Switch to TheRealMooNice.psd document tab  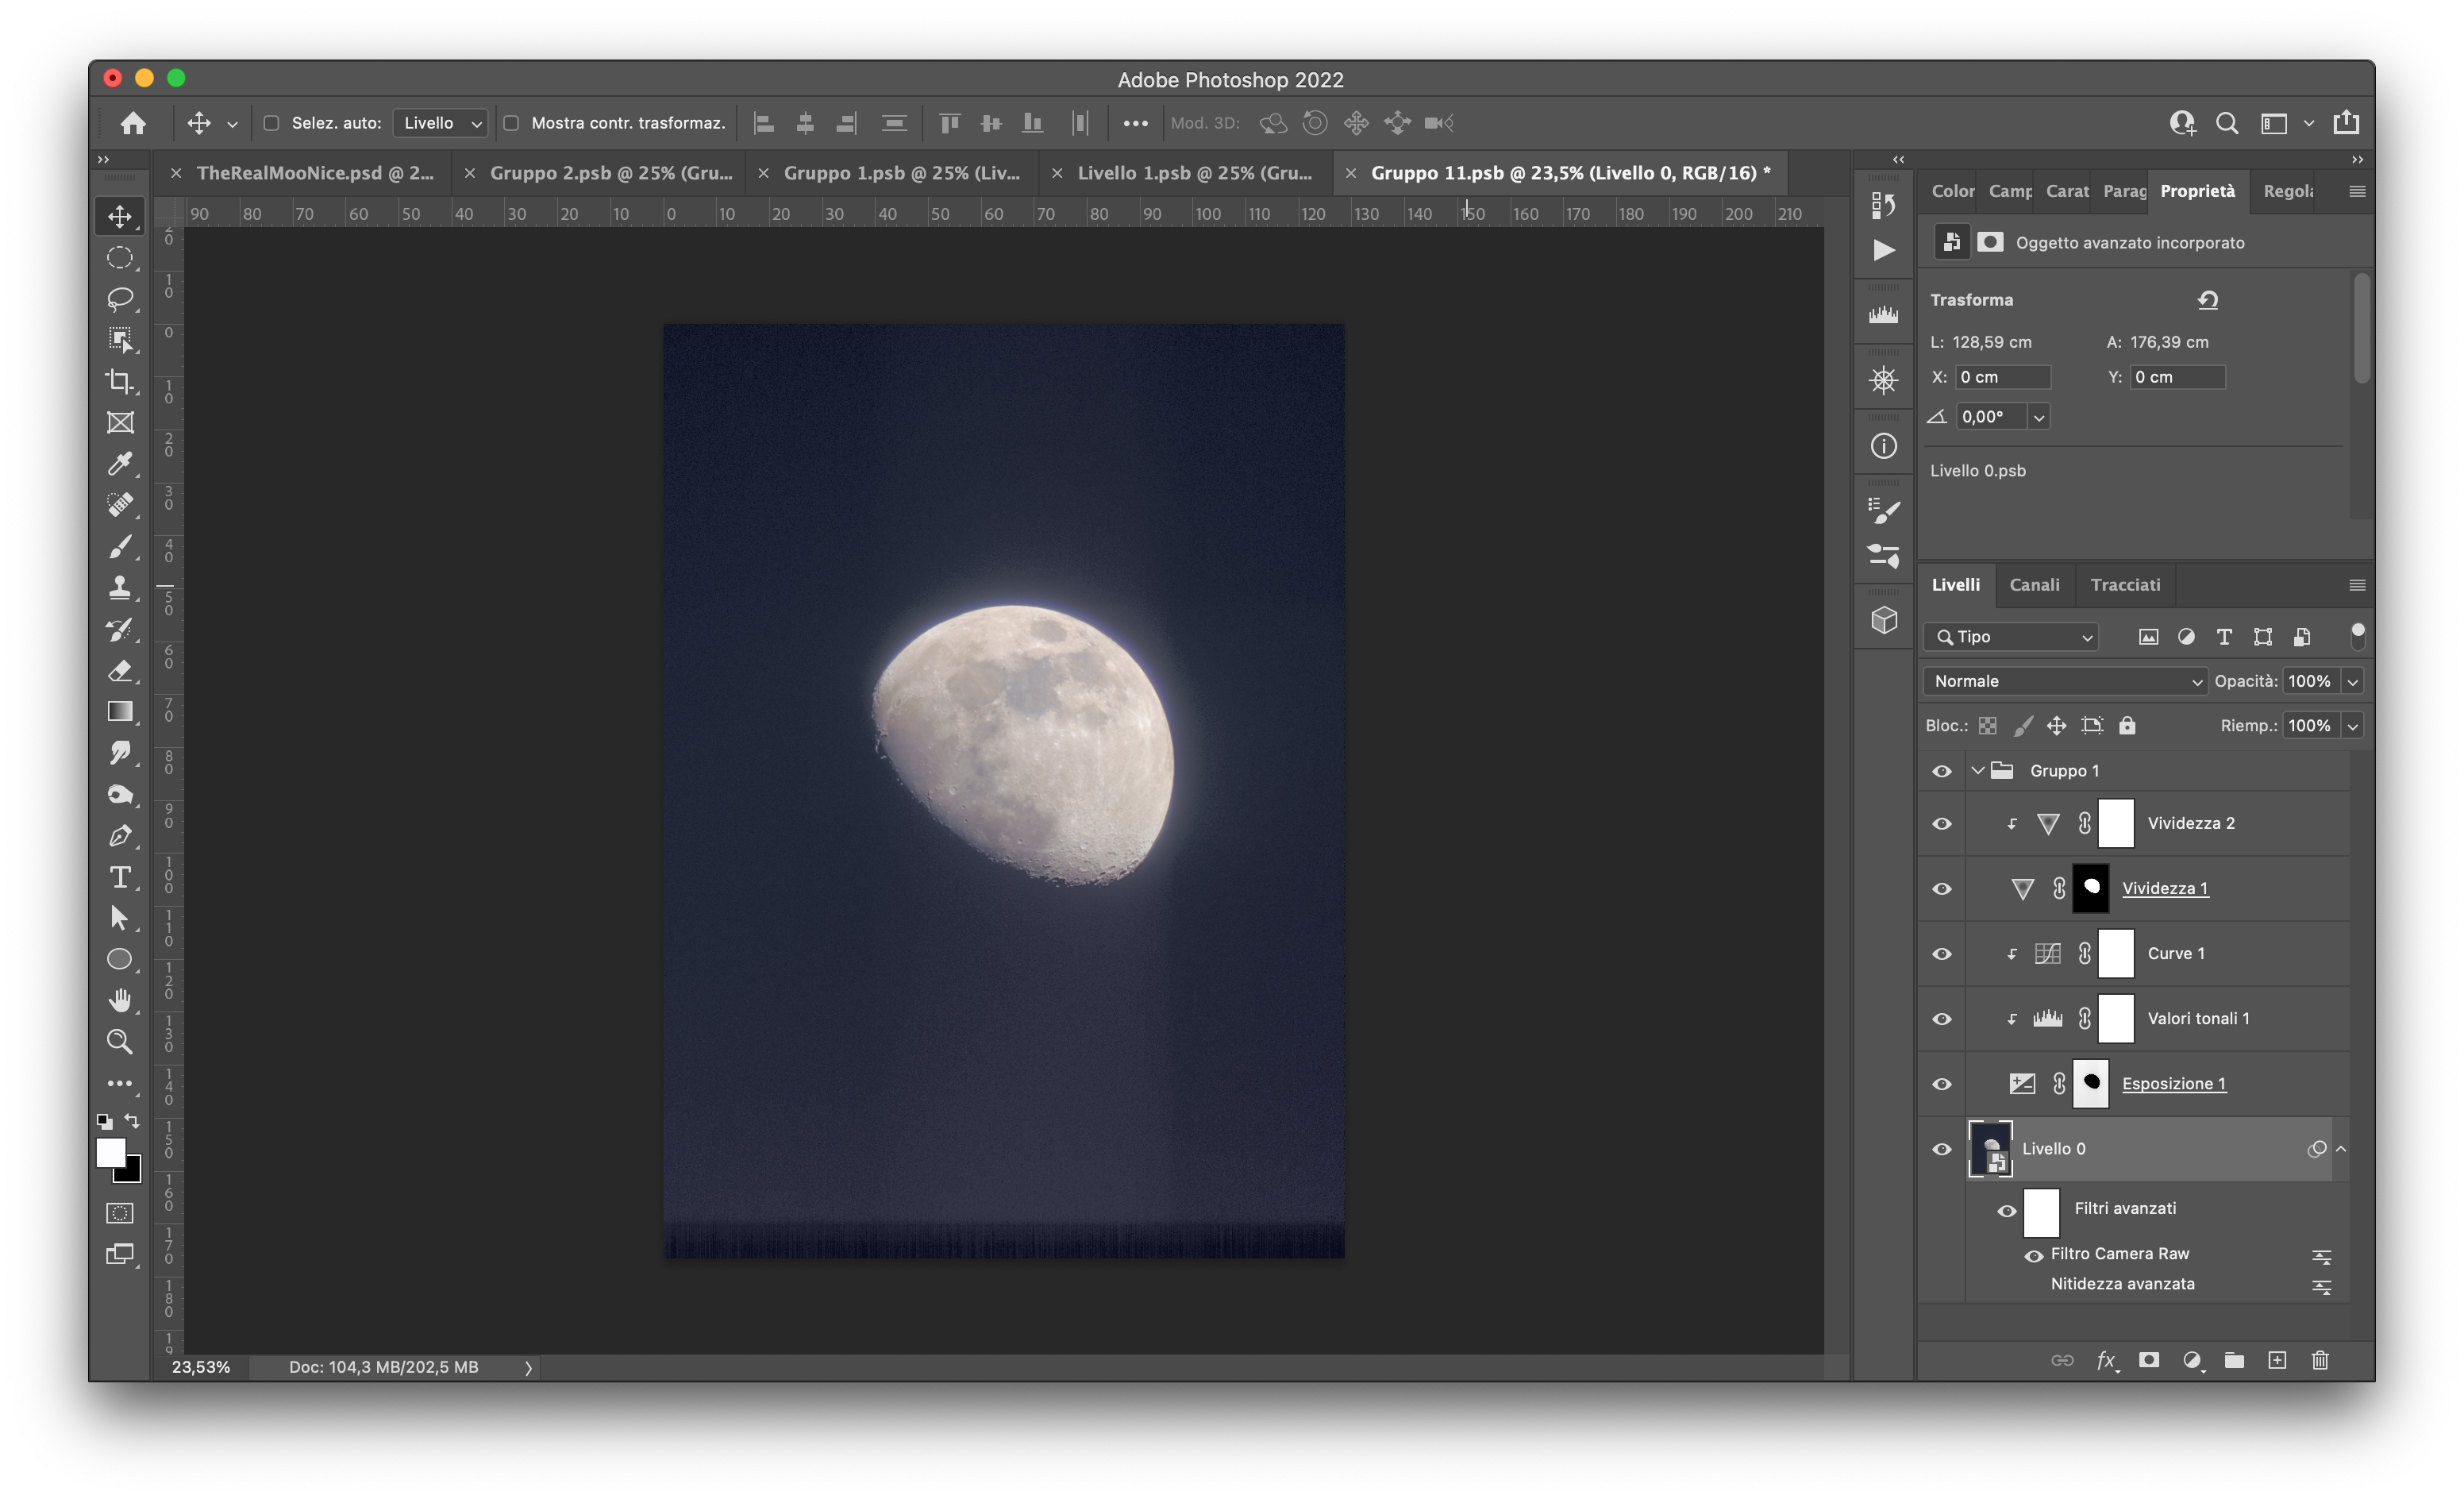pyautogui.click(x=314, y=173)
